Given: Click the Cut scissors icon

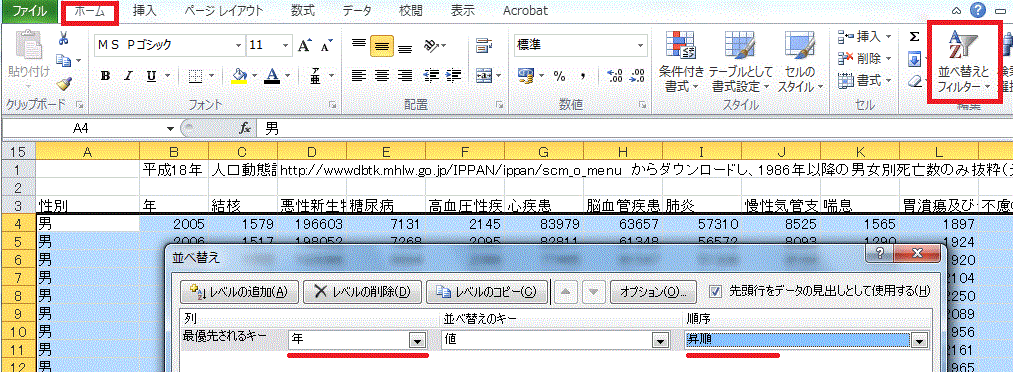Looking at the screenshot, I should coord(63,38).
